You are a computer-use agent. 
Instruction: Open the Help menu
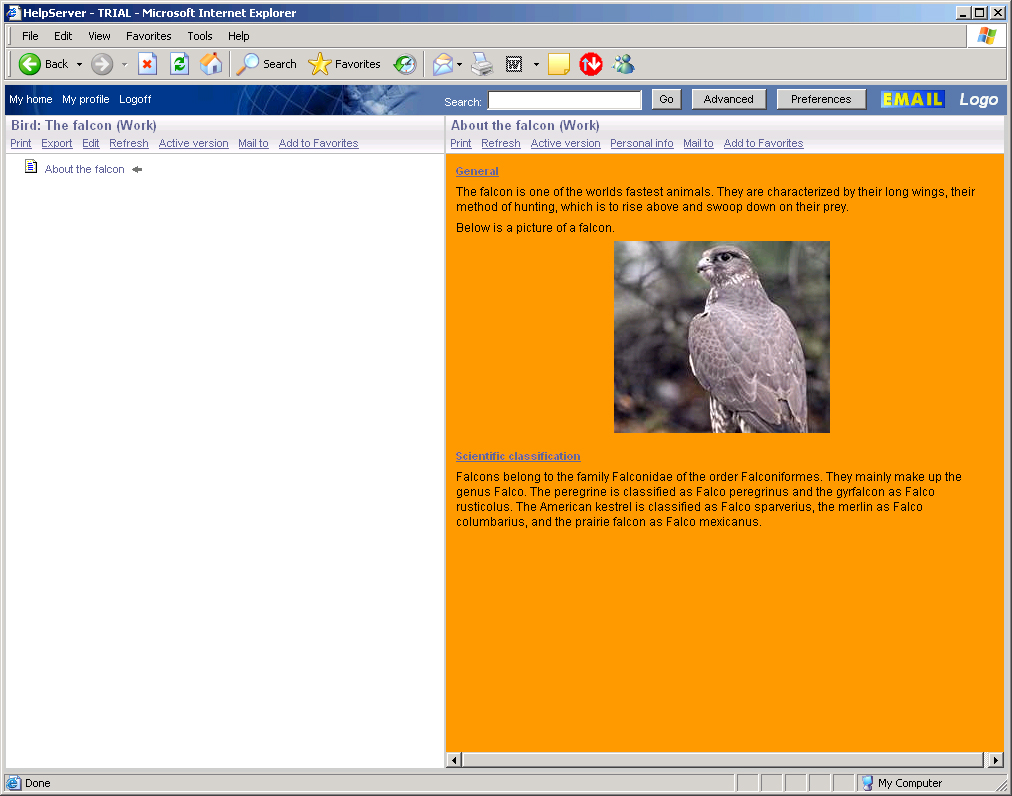(238, 36)
